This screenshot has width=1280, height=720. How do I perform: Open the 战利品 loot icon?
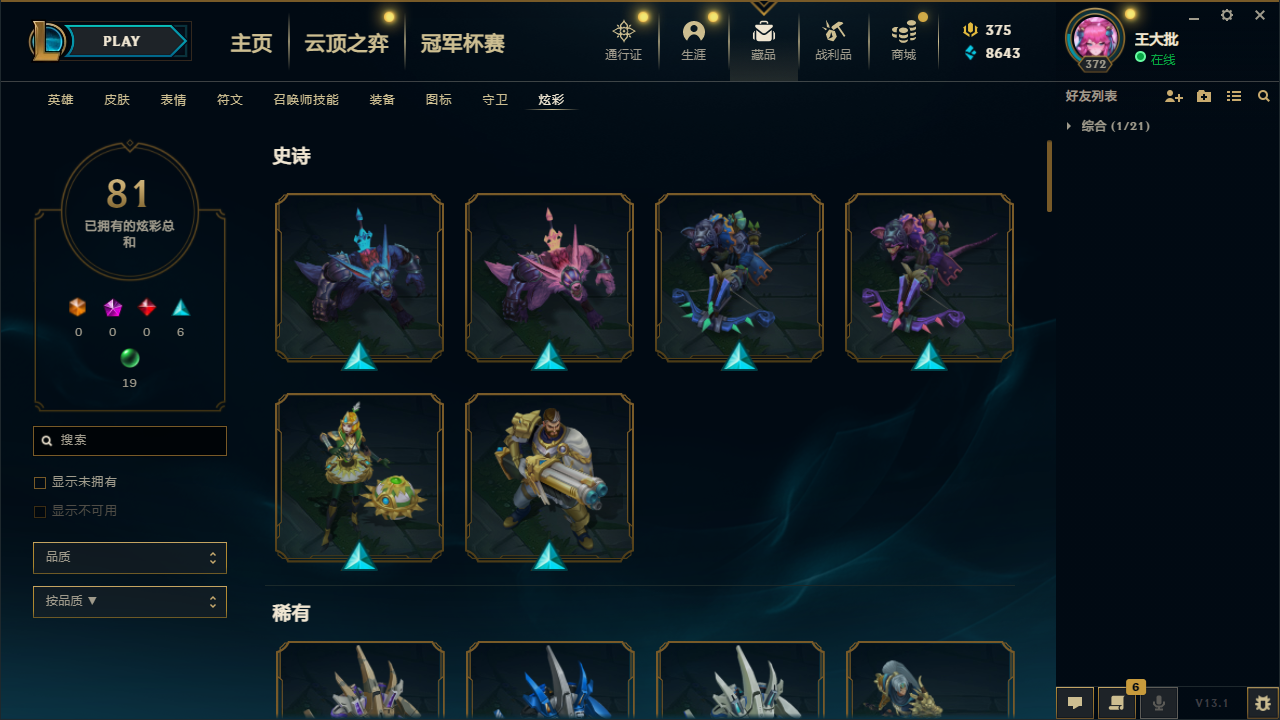834,31
